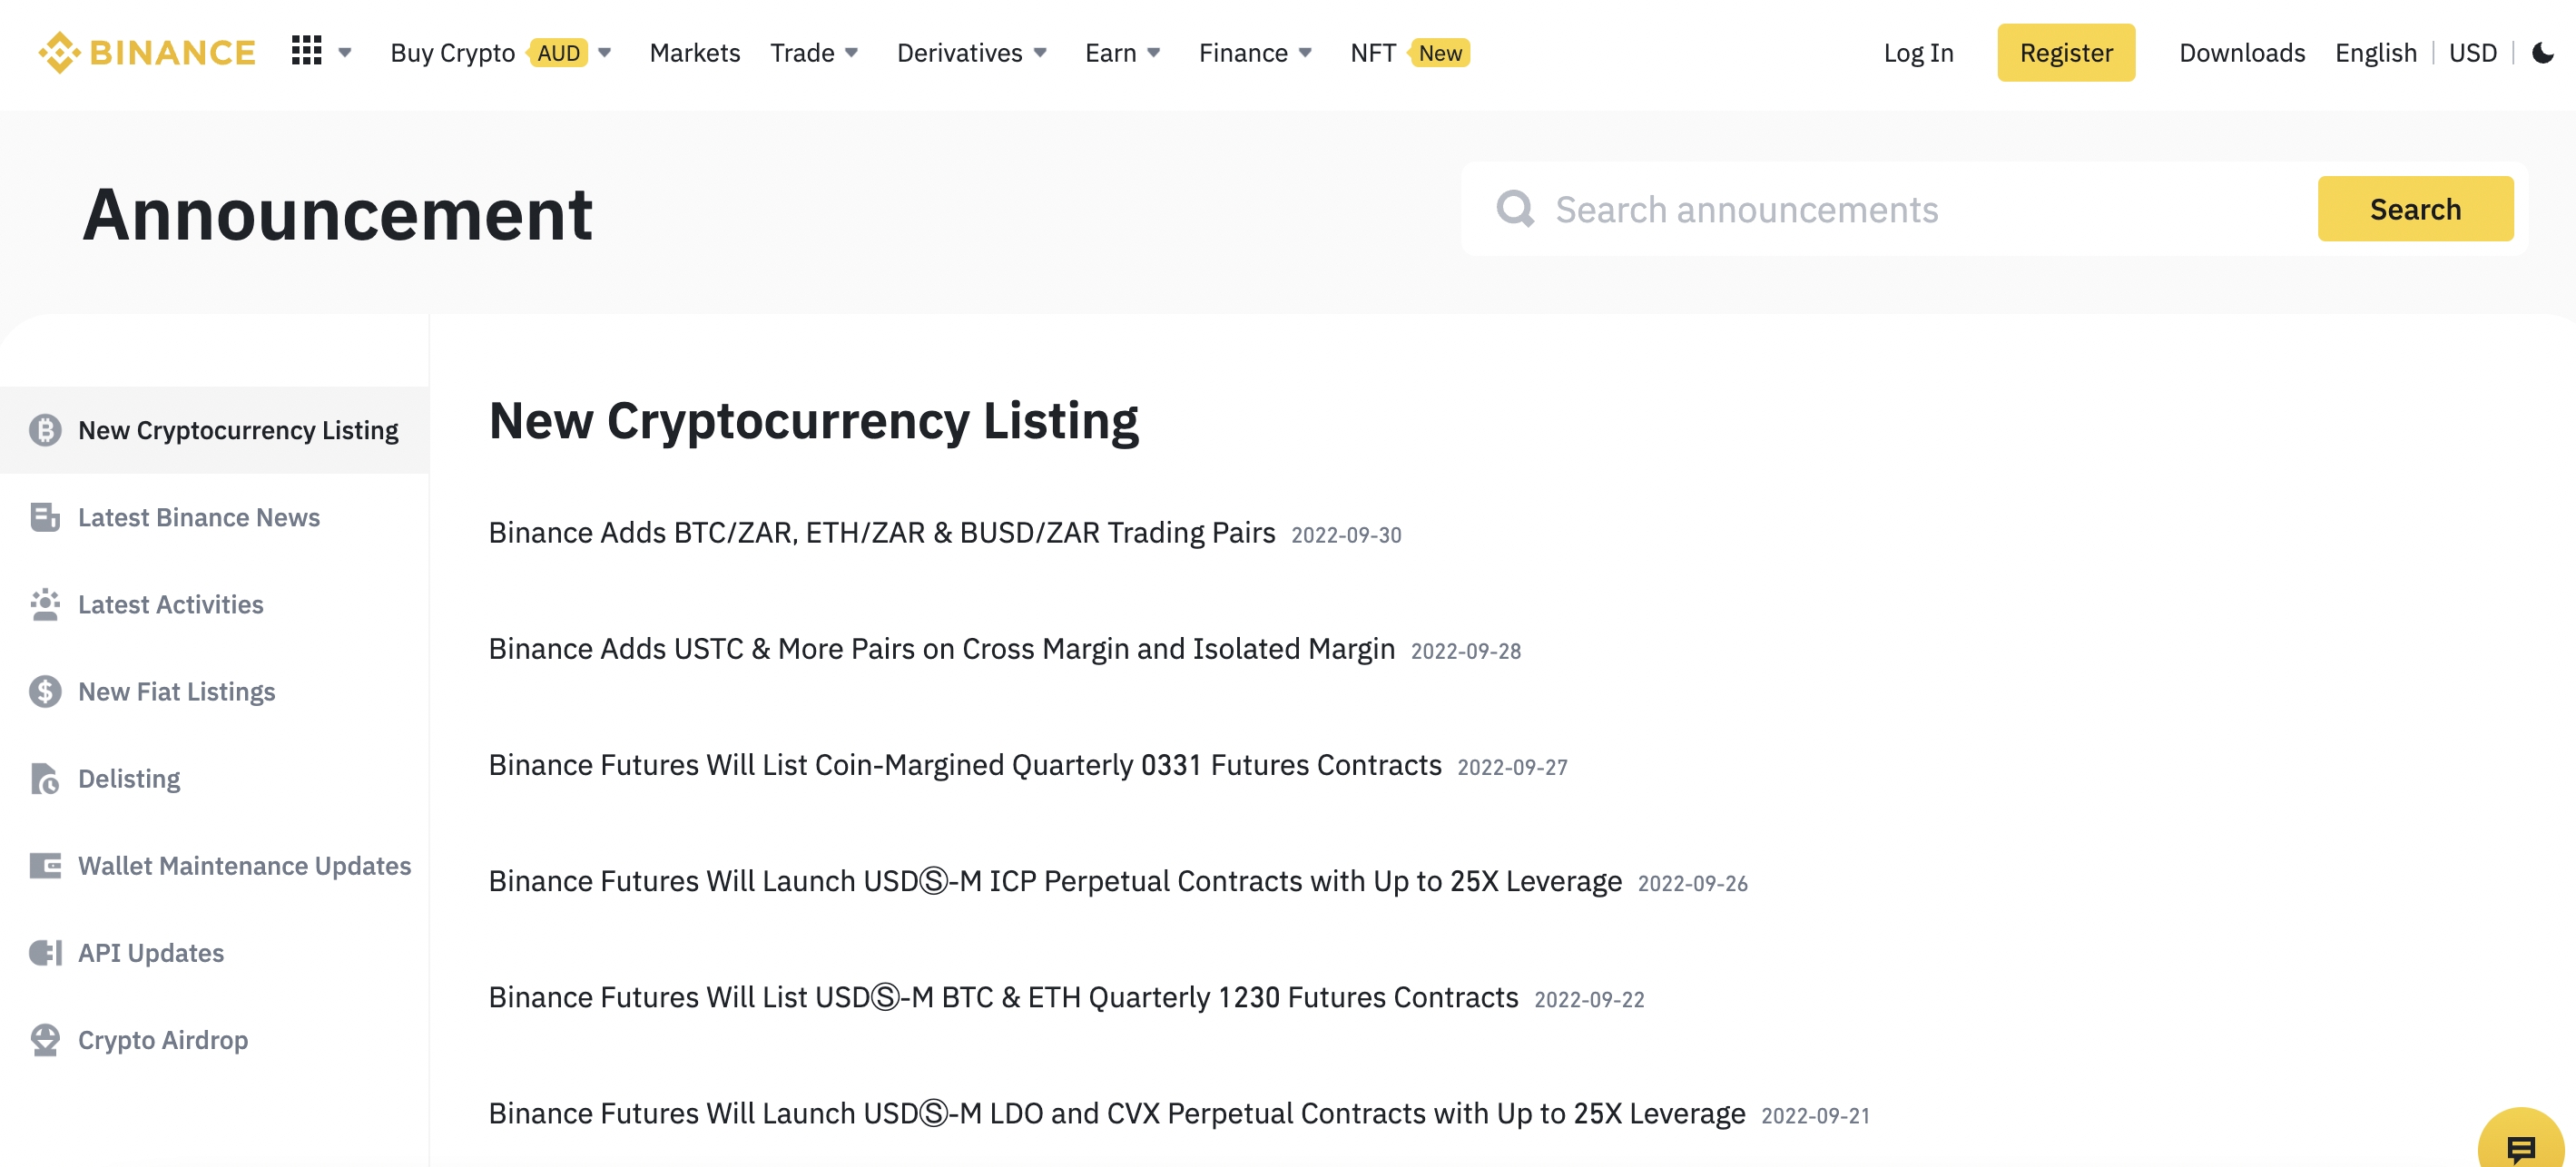
Task: Click the Crypto Airdrop icon
Action: tap(46, 1039)
